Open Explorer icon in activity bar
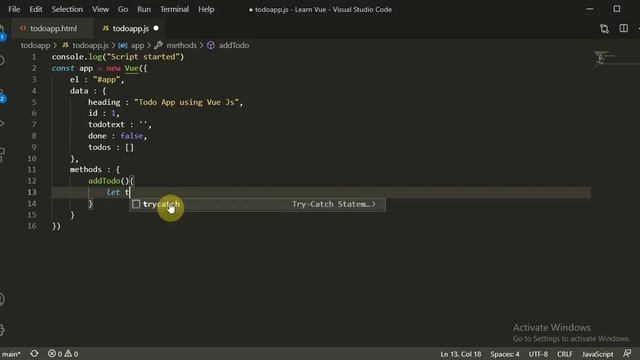Screen dimensions: 640x360 [2, 33]
